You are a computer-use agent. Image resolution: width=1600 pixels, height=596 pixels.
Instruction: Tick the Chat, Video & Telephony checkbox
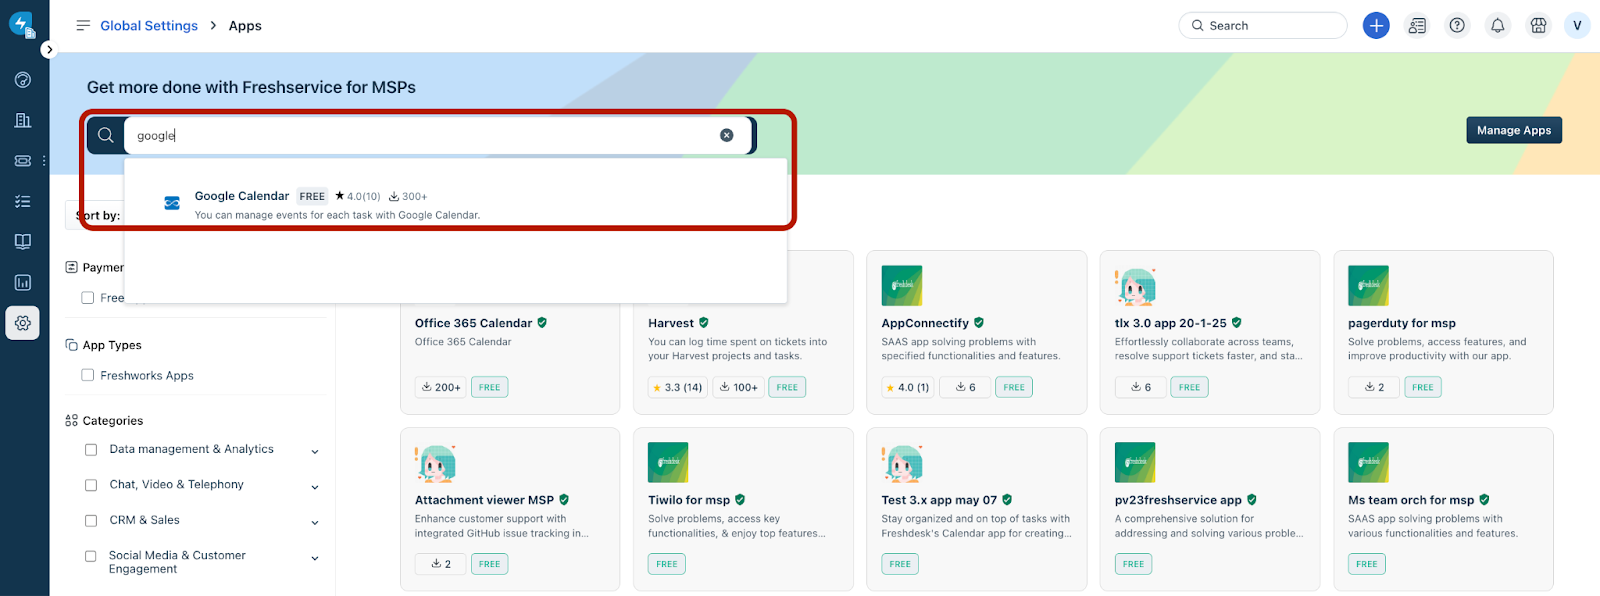[x=91, y=485]
